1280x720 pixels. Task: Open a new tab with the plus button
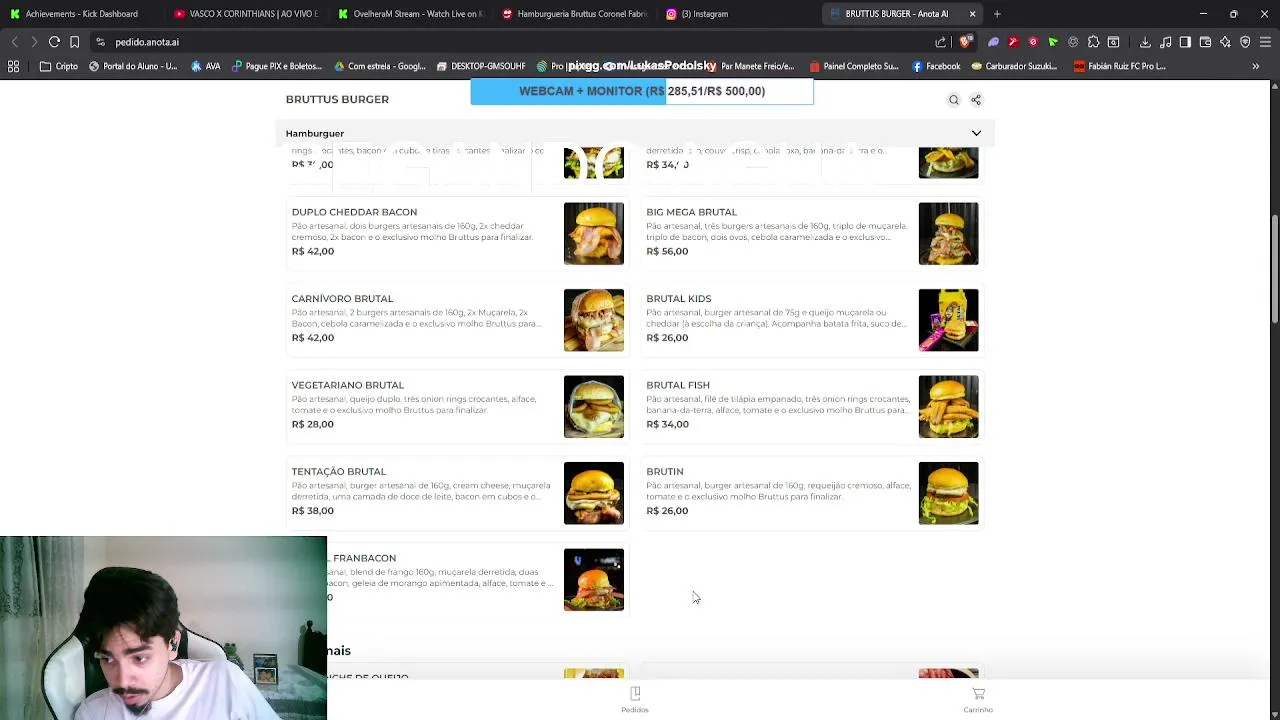click(997, 14)
